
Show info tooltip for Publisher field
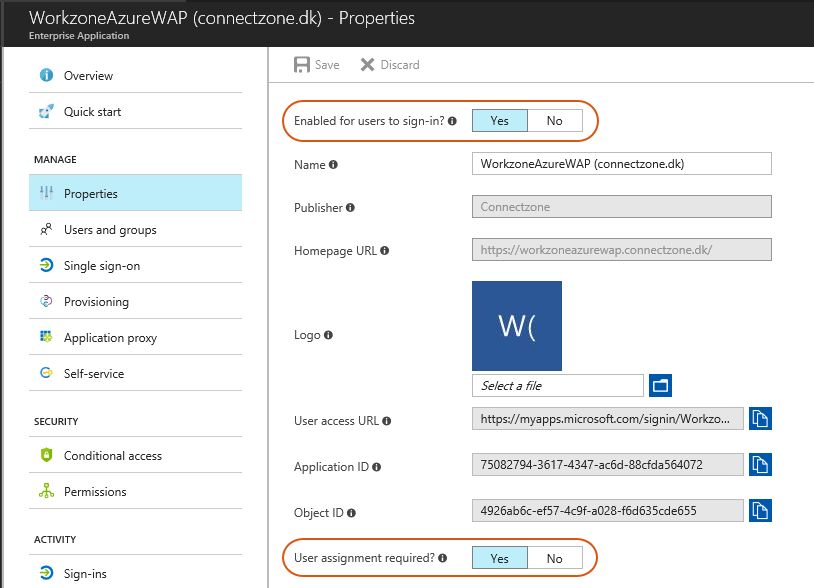pos(350,208)
